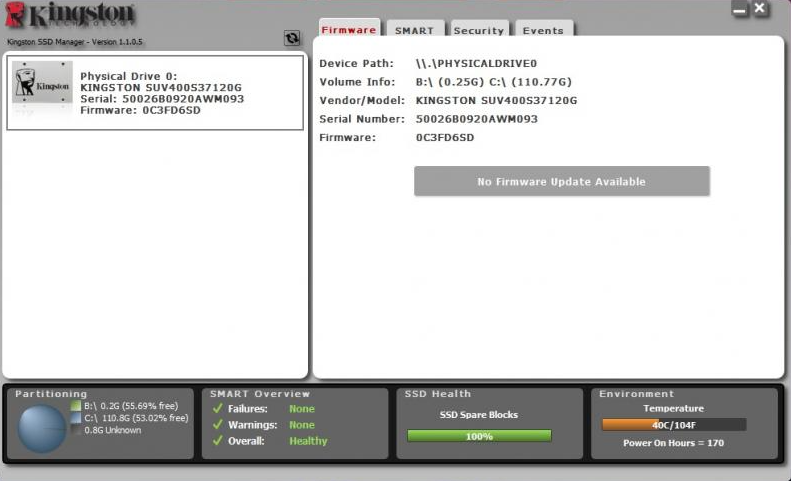
Task: Click C:\ 110.8G (53.02% free) entry
Action: pyautogui.click(x=136, y=418)
